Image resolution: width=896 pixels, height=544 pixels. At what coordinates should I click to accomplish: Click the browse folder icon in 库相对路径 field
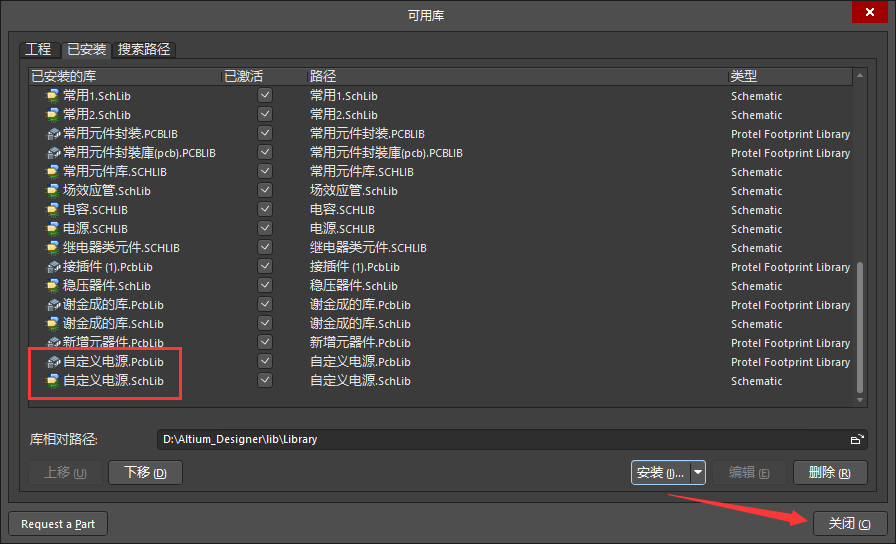857,439
